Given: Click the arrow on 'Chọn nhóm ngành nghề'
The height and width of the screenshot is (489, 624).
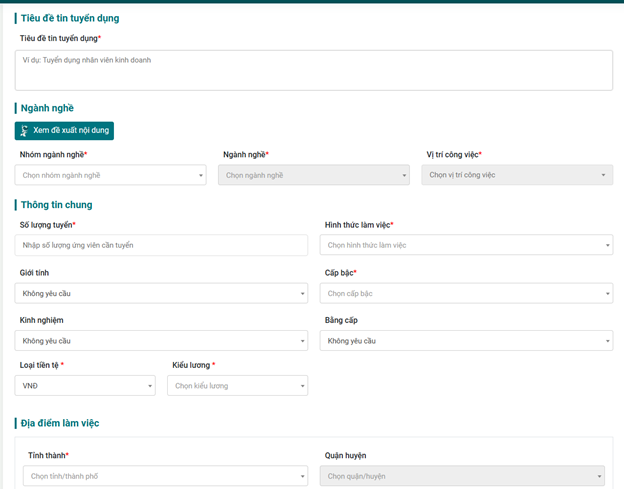Looking at the screenshot, I should tap(201, 176).
